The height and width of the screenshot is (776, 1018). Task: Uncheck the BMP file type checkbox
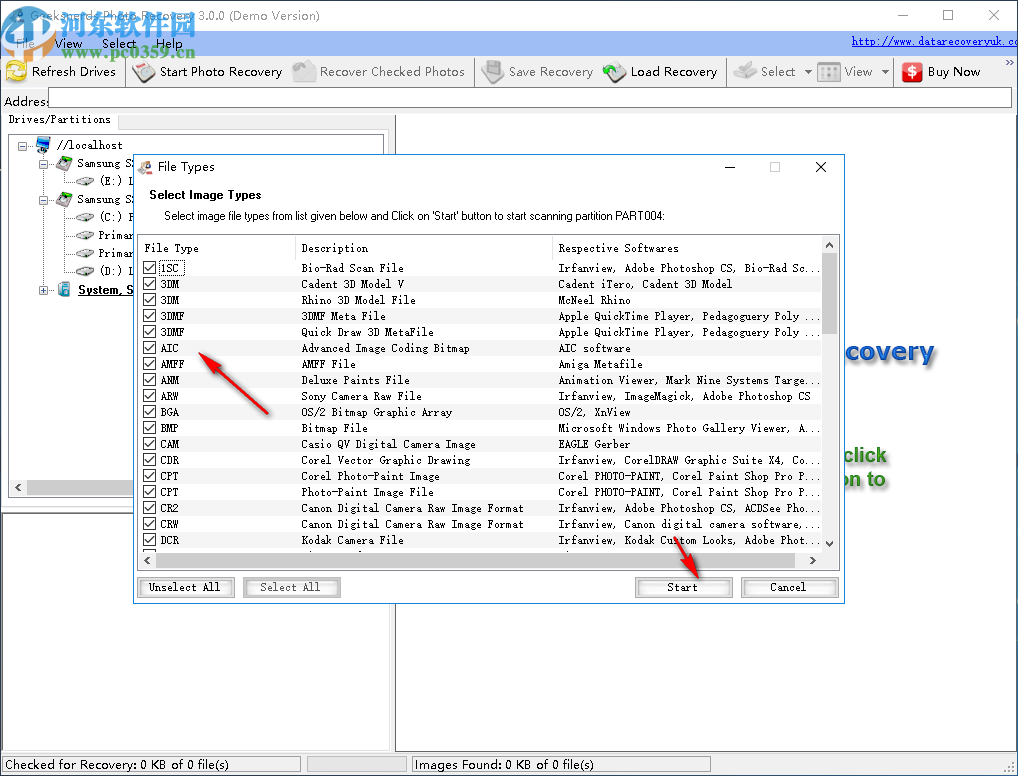click(x=150, y=428)
